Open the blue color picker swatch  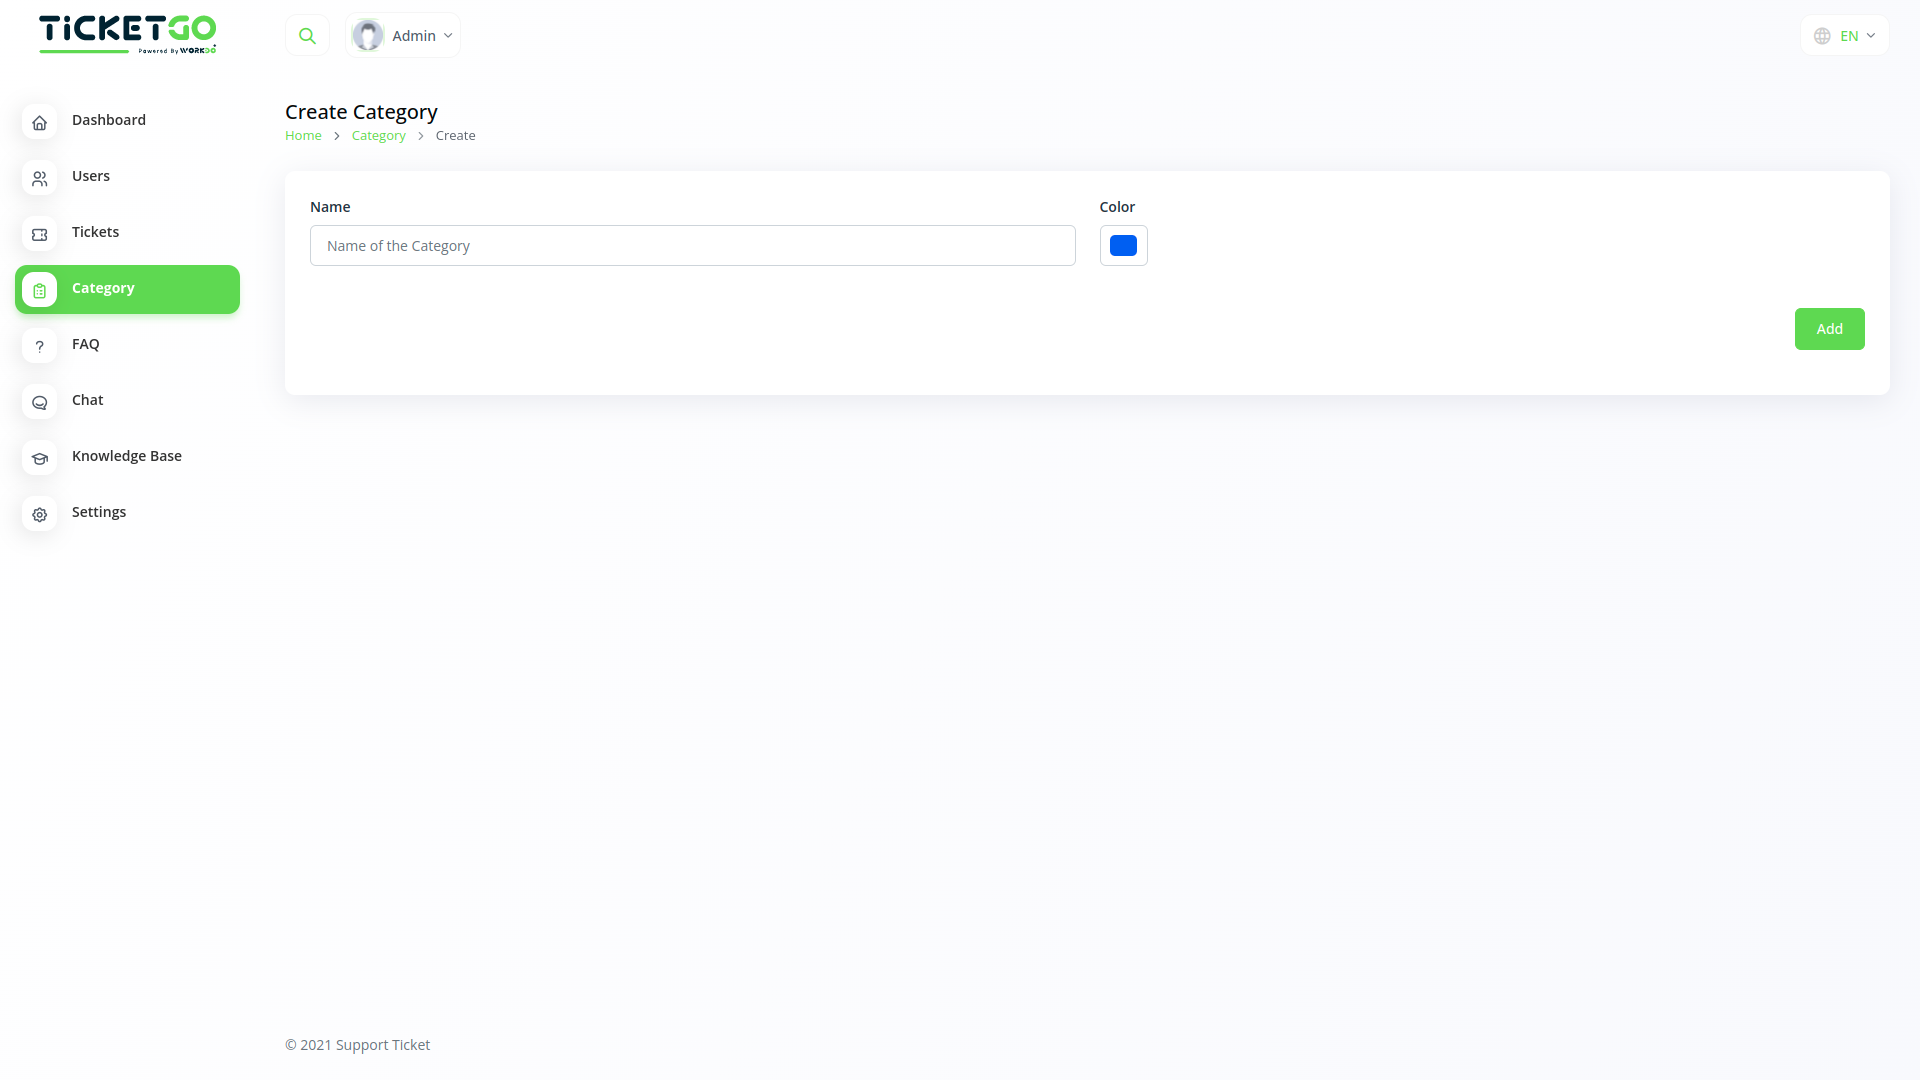[1123, 246]
